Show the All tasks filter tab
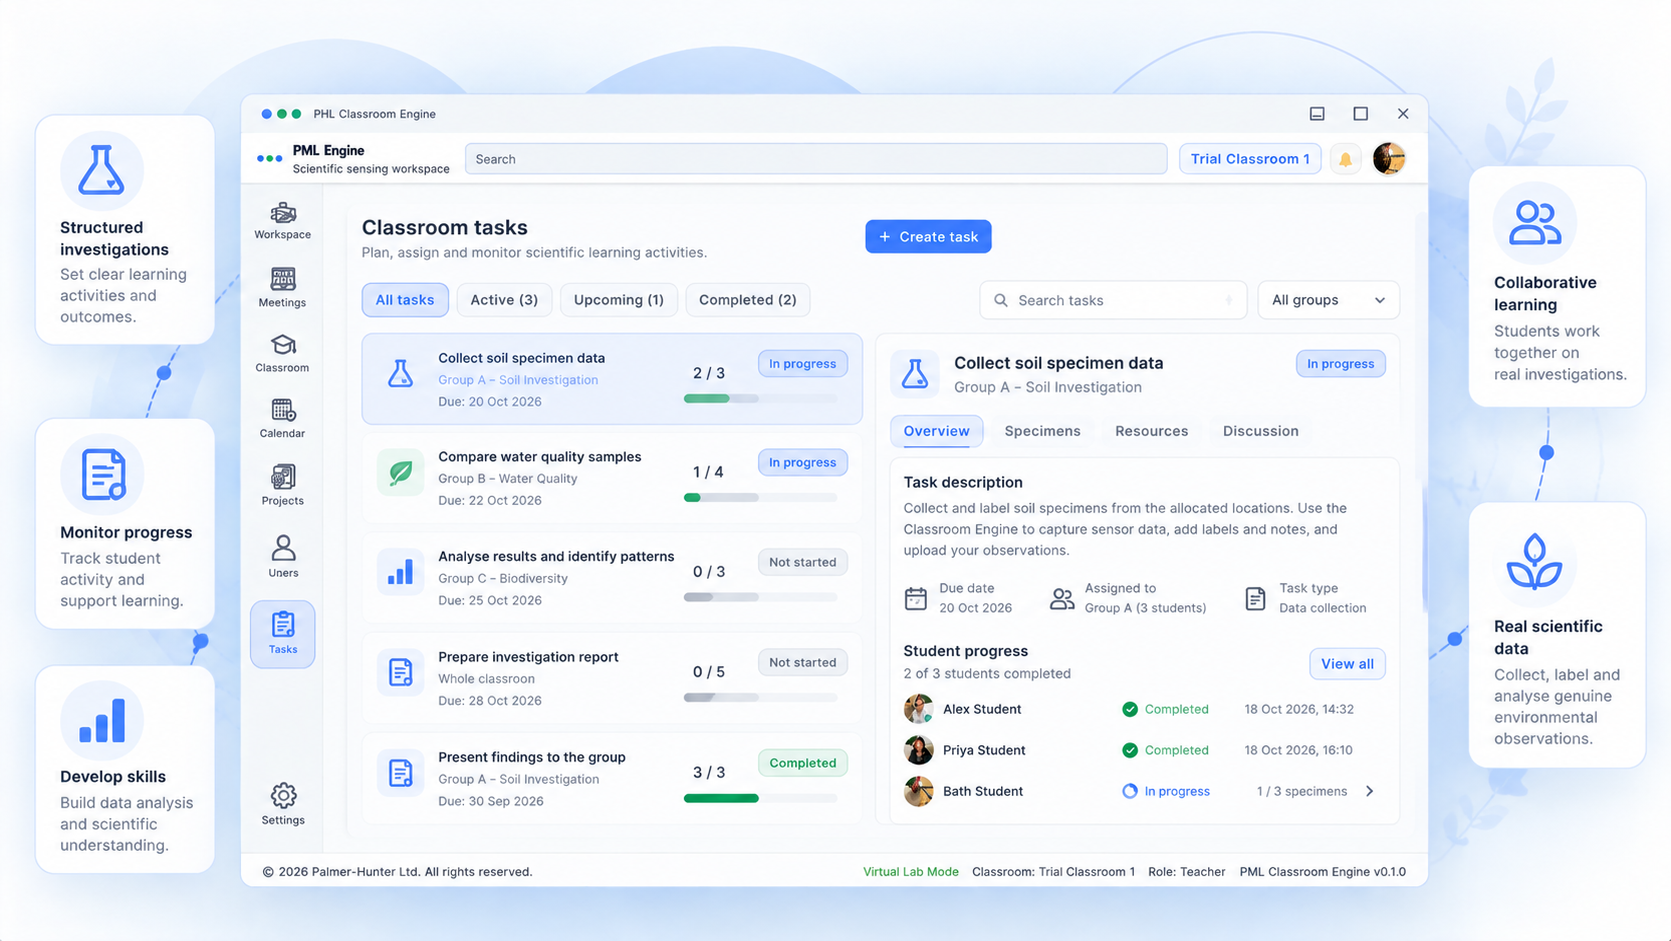 pos(405,300)
